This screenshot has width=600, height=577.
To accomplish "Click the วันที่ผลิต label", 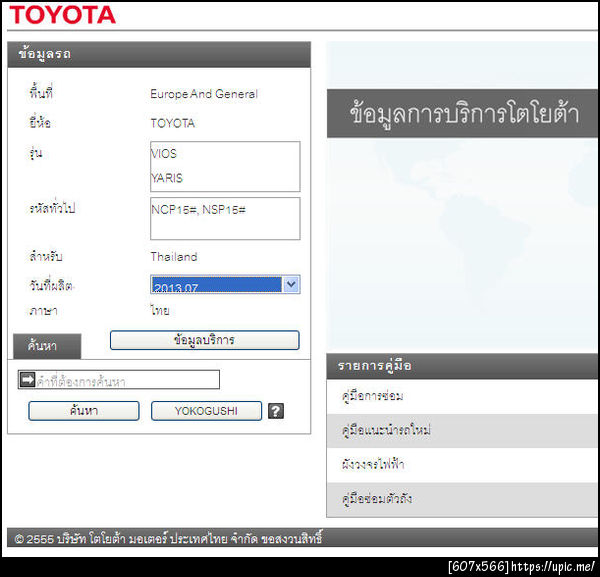I will (x=51, y=285).
